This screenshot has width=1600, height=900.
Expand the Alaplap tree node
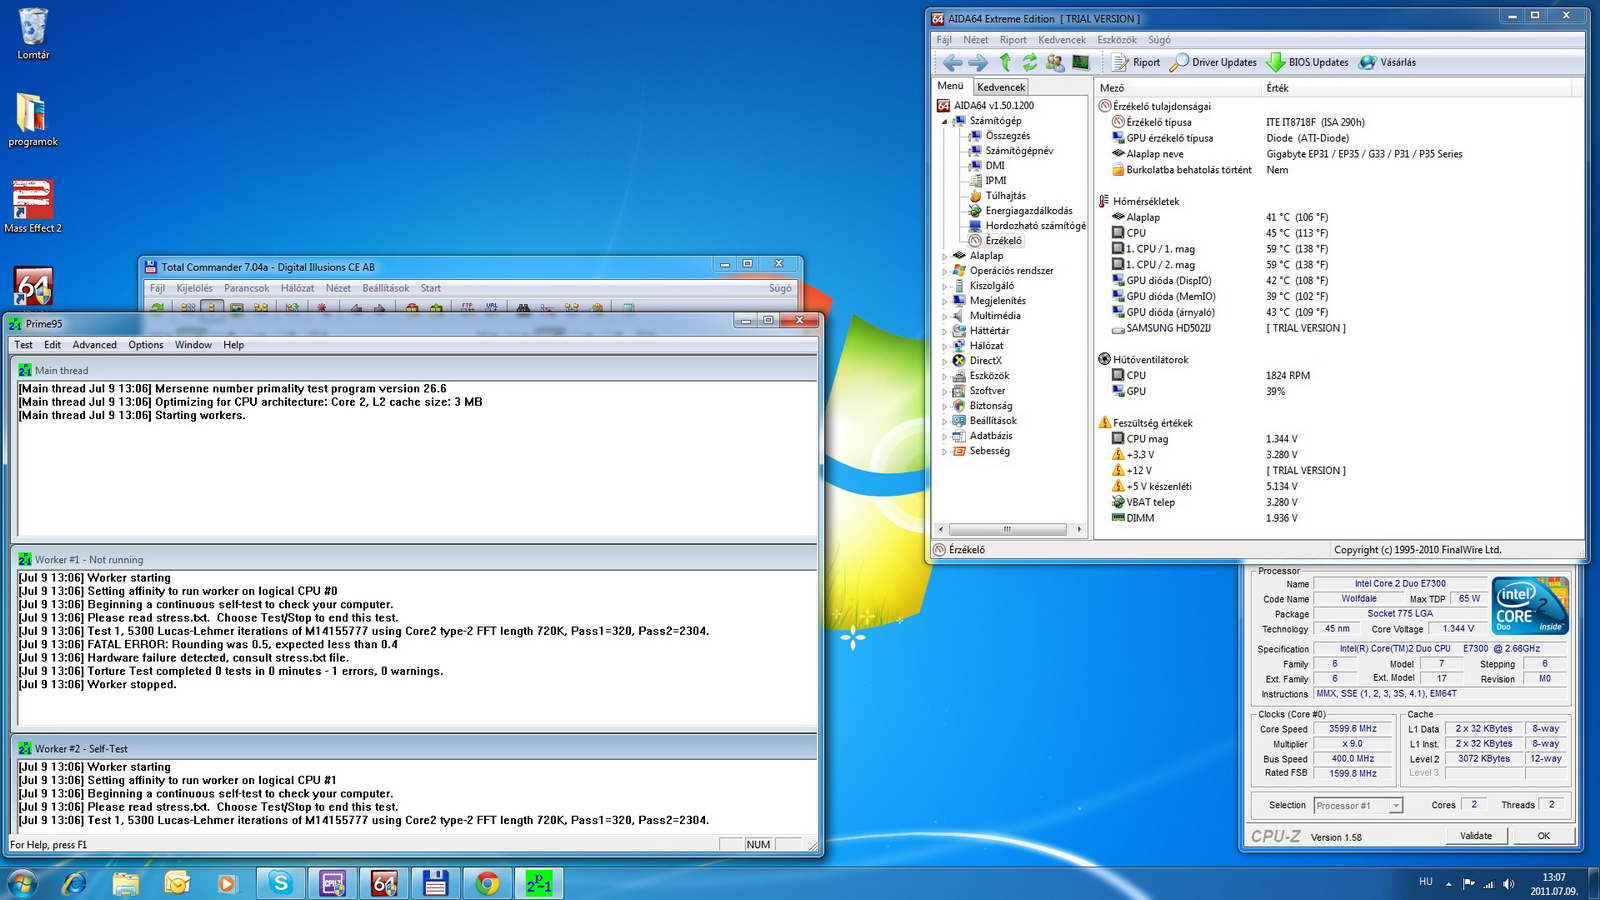click(944, 256)
